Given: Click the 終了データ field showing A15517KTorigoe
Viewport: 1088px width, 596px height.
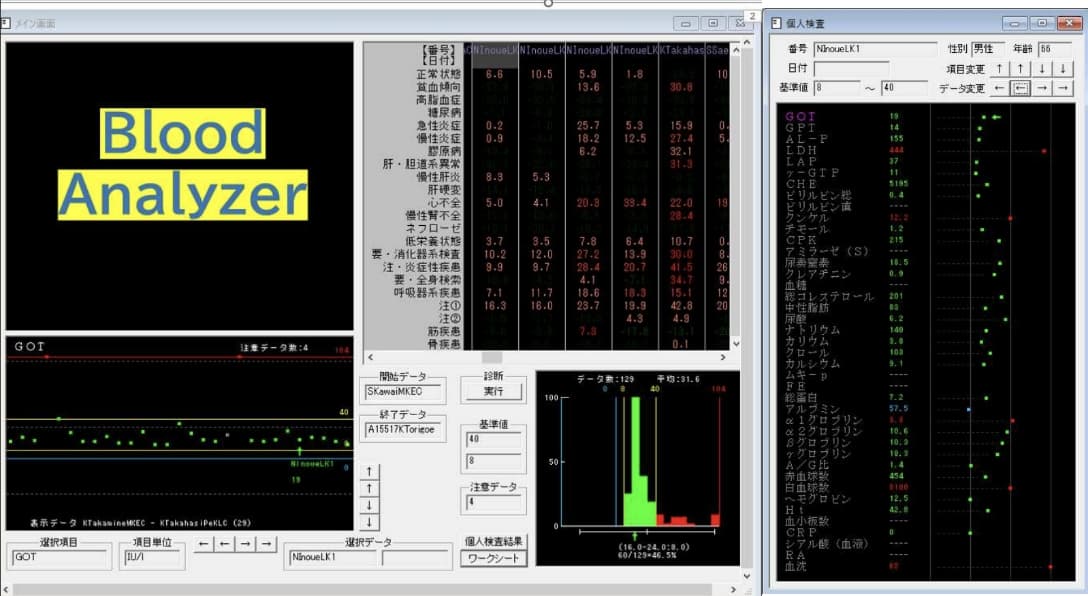Looking at the screenshot, I should click(402, 430).
